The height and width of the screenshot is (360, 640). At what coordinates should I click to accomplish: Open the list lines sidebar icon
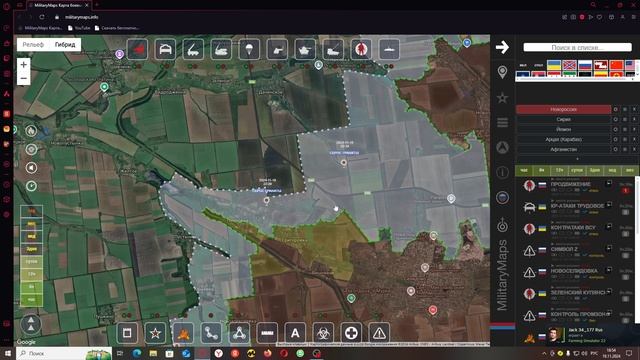point(502,122)
